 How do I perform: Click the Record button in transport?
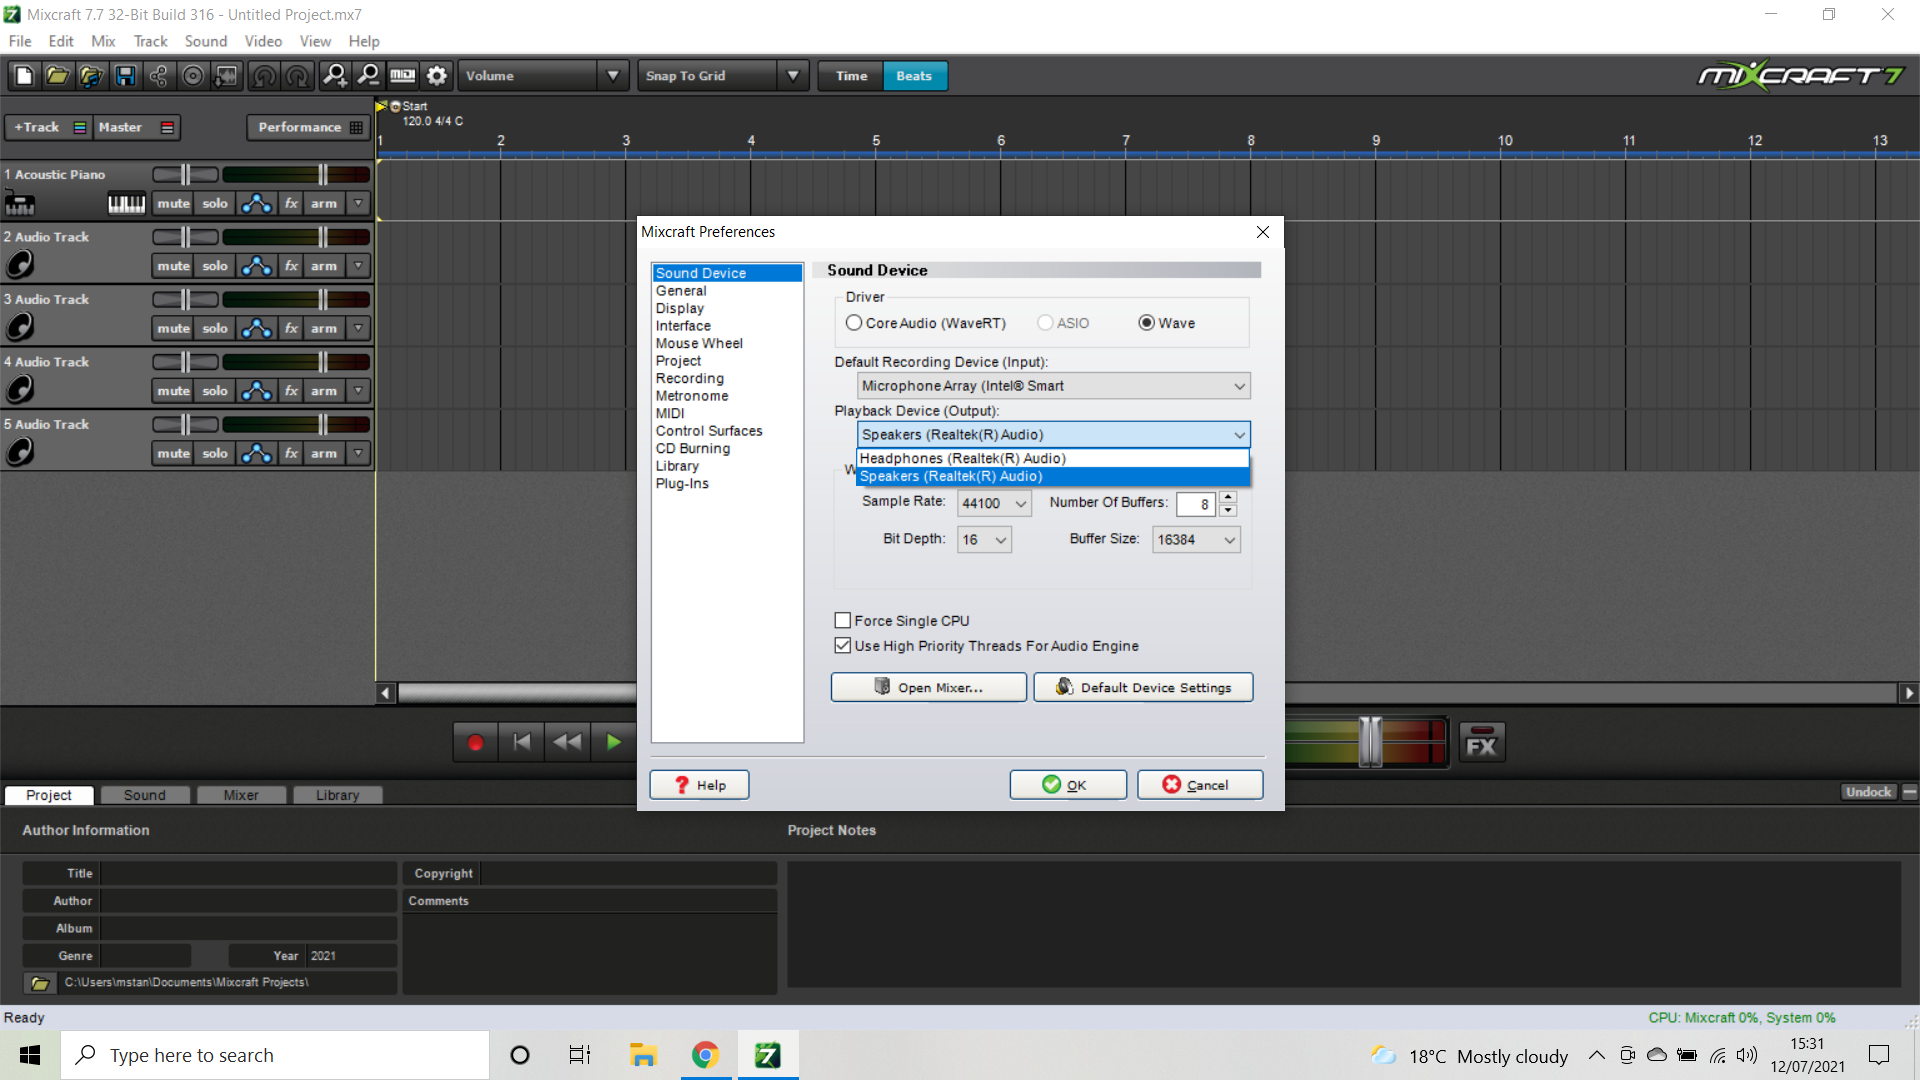[476, 742]
